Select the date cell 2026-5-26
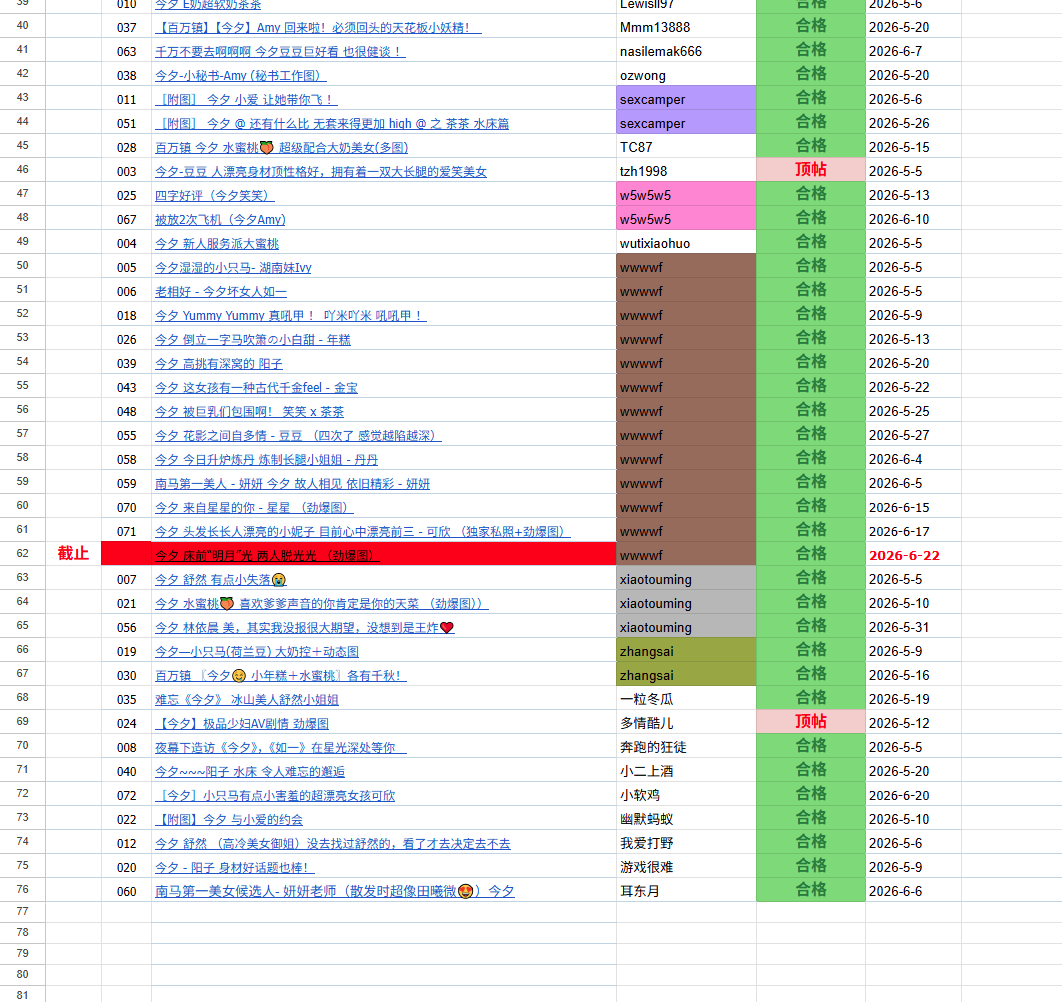Screen dimensions: 1062x1002 (x=913, y=123)
